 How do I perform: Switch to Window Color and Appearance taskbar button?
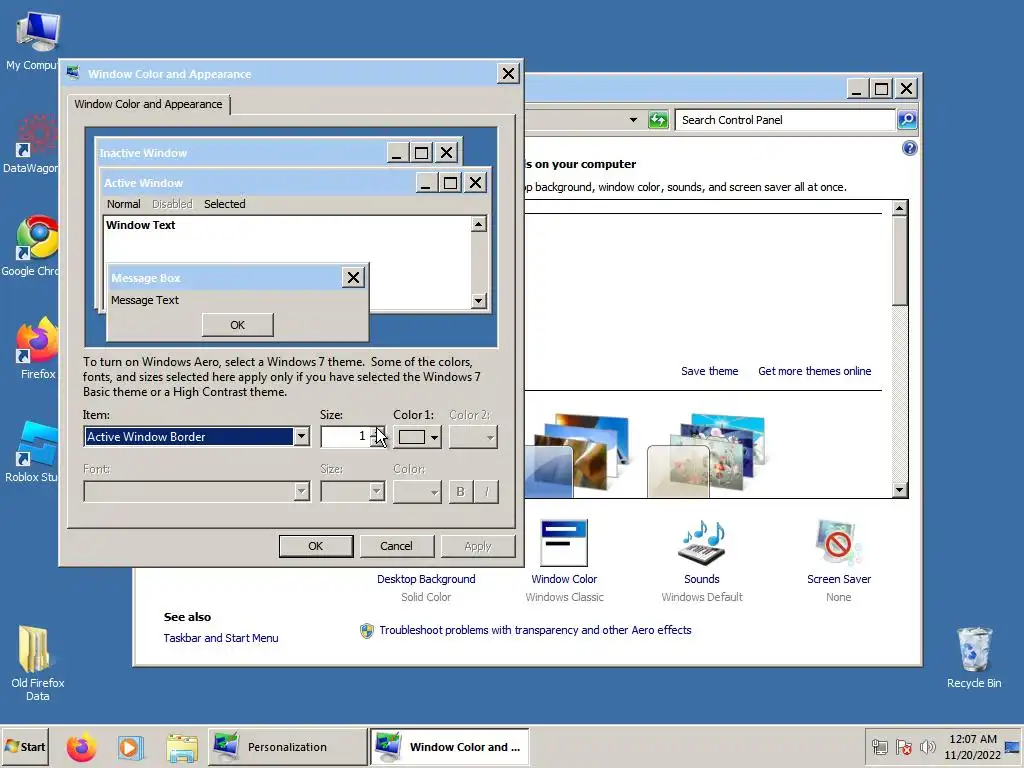click(x=449, y=747)
